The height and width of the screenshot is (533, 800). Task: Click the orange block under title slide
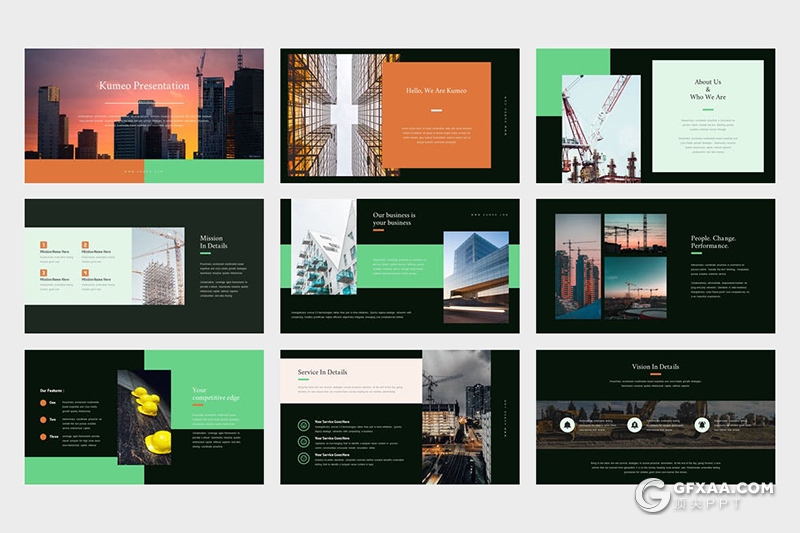(x=84, y=172)
